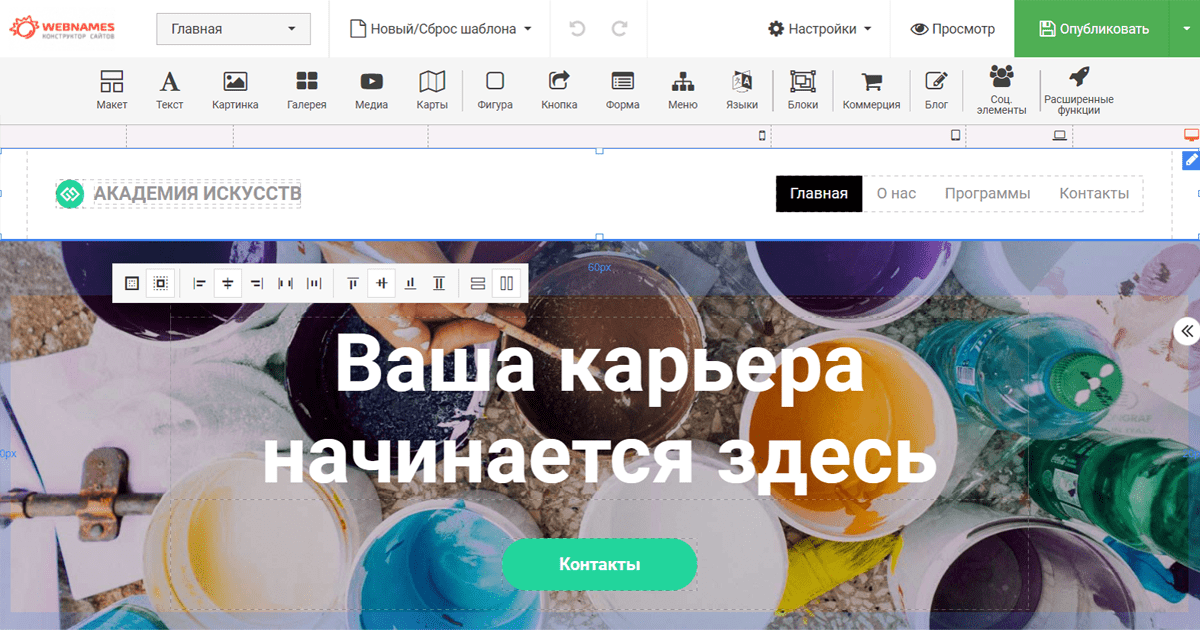Open the Просмотр preview
The image size is (1200, 630).
(x=953, y=29)
